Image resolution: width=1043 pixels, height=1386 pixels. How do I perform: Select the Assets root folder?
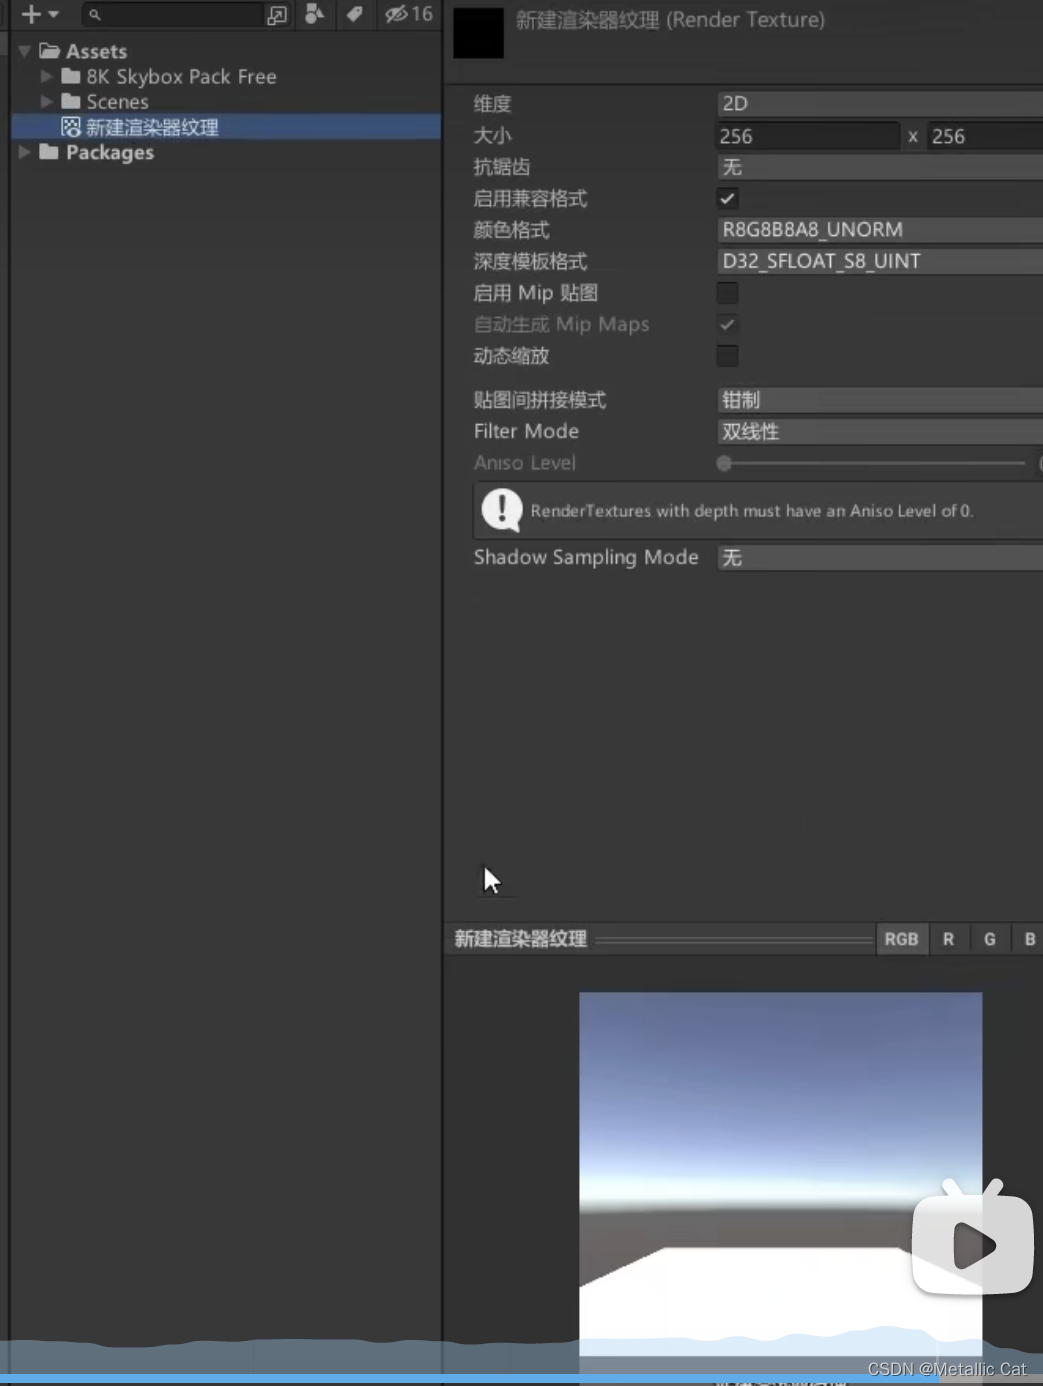(96, 51)
